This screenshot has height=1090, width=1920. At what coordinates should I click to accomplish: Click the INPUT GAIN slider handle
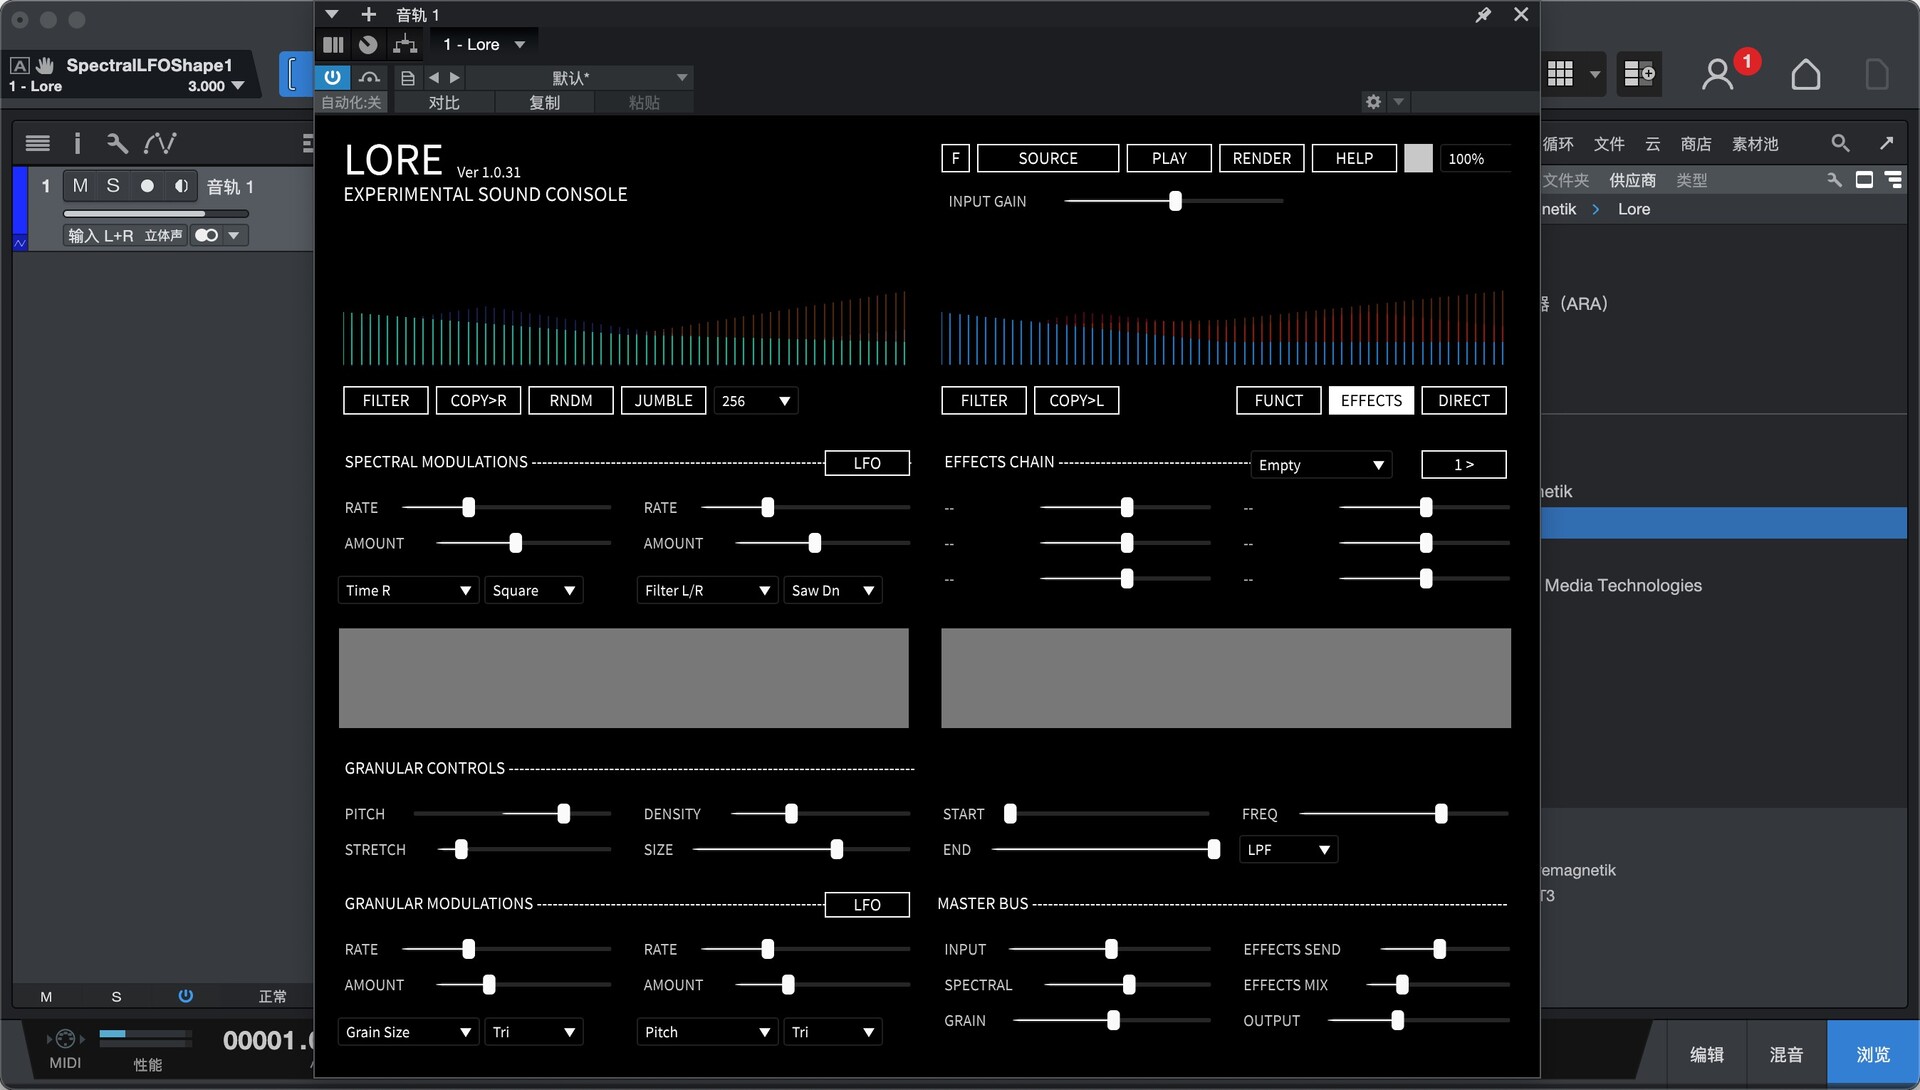point(1175,201)
